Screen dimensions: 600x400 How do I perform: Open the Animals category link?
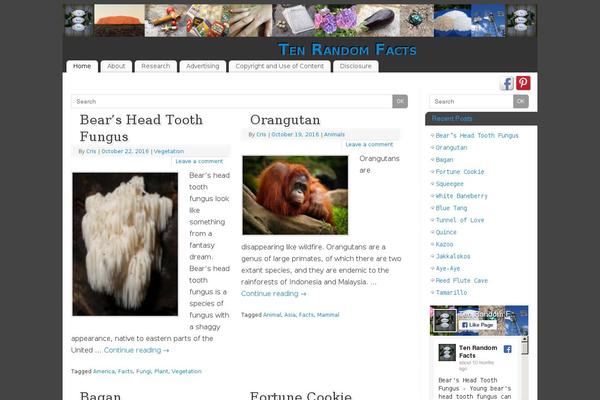(334, 134)
